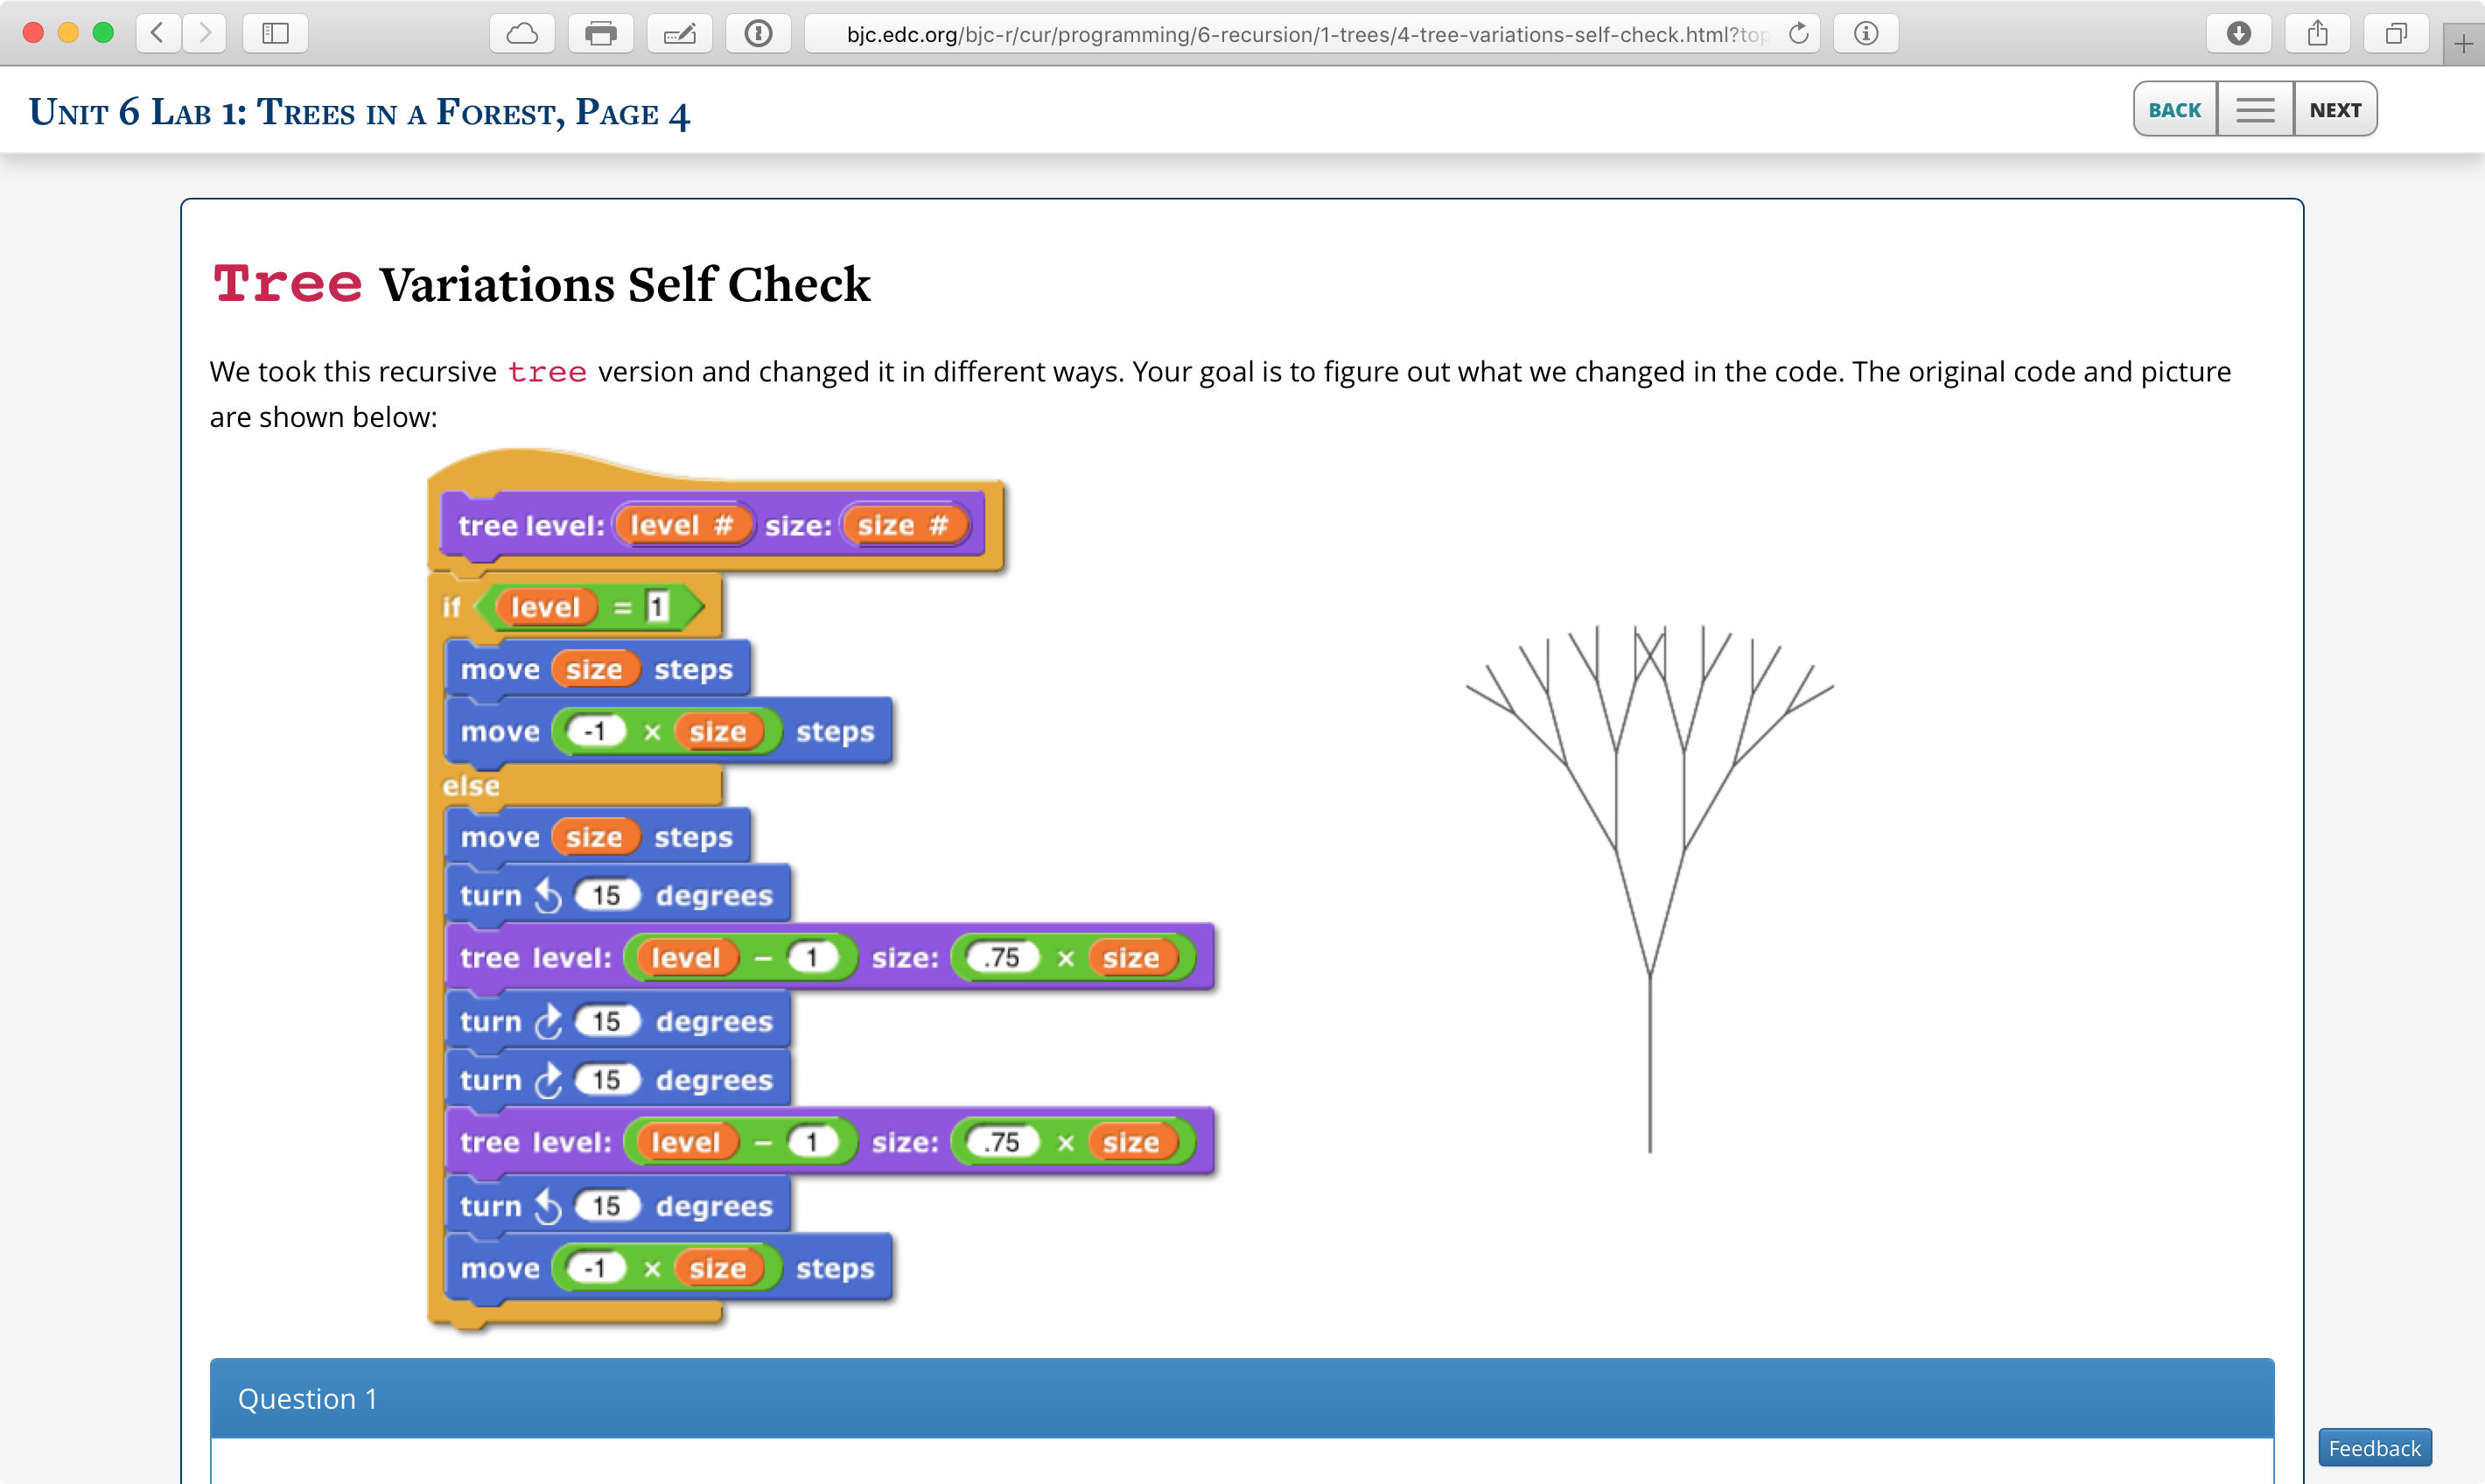
Task: Open iCloud Tabs with the cloud icon
Action: coord(521,33)
